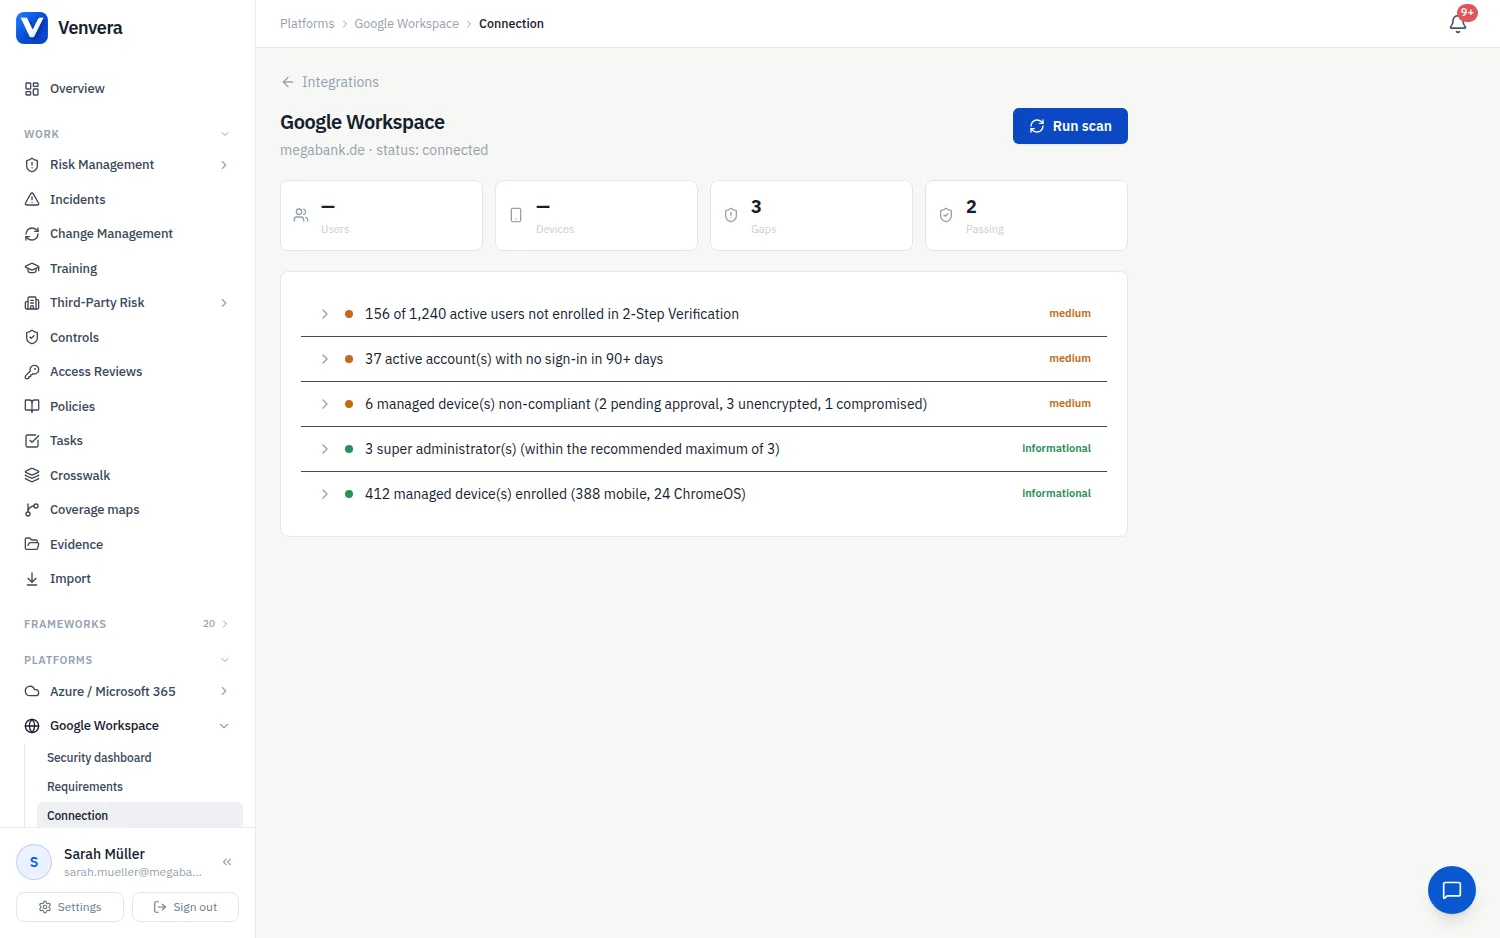Sign out of the account
This screenshot has width=1500, height=938.
(185, 907)
